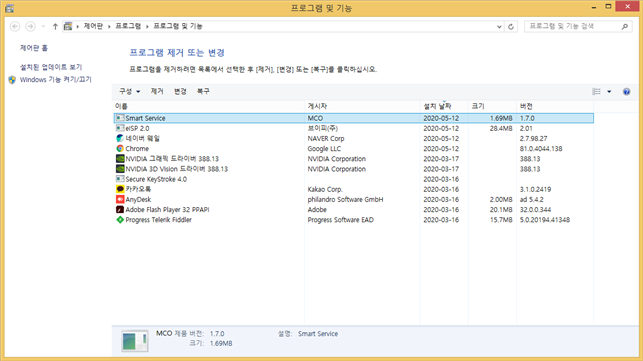Expand chevron after 제어판 in breadcrumb
The height and width of the screenshot is (361, 643).
point(109,27)
